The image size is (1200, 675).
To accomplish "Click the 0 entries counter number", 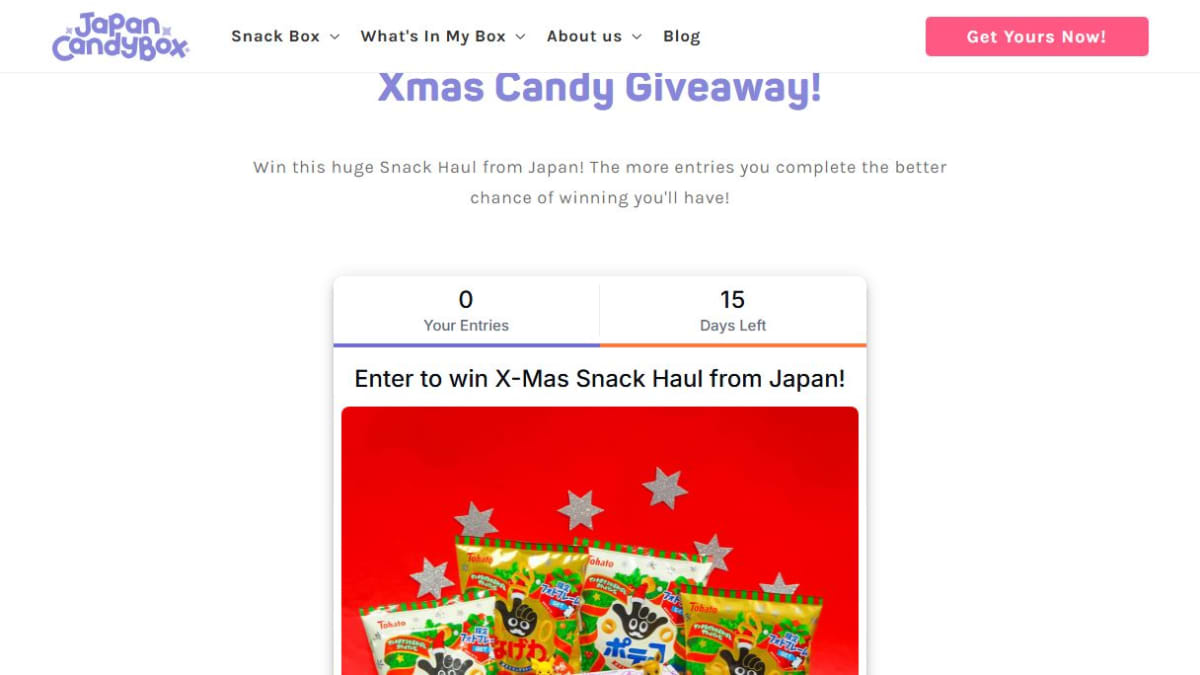I will click(466, 299).
